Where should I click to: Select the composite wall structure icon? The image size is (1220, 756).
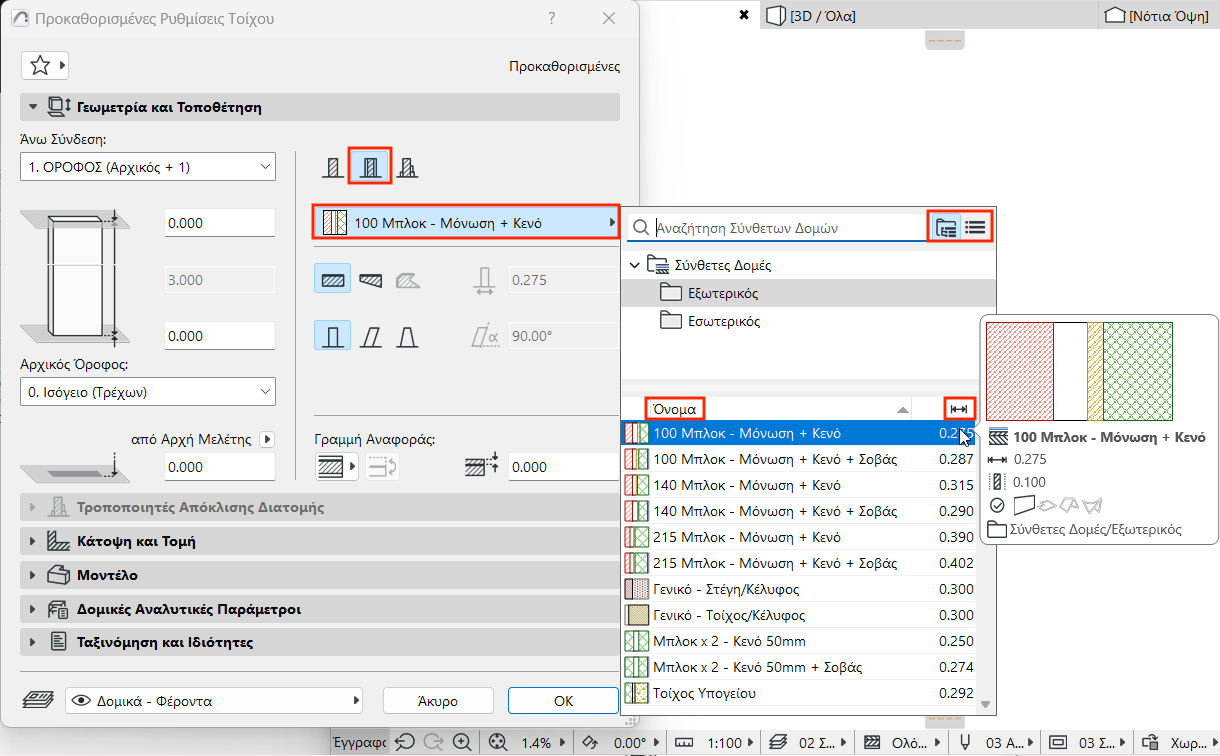369,166
